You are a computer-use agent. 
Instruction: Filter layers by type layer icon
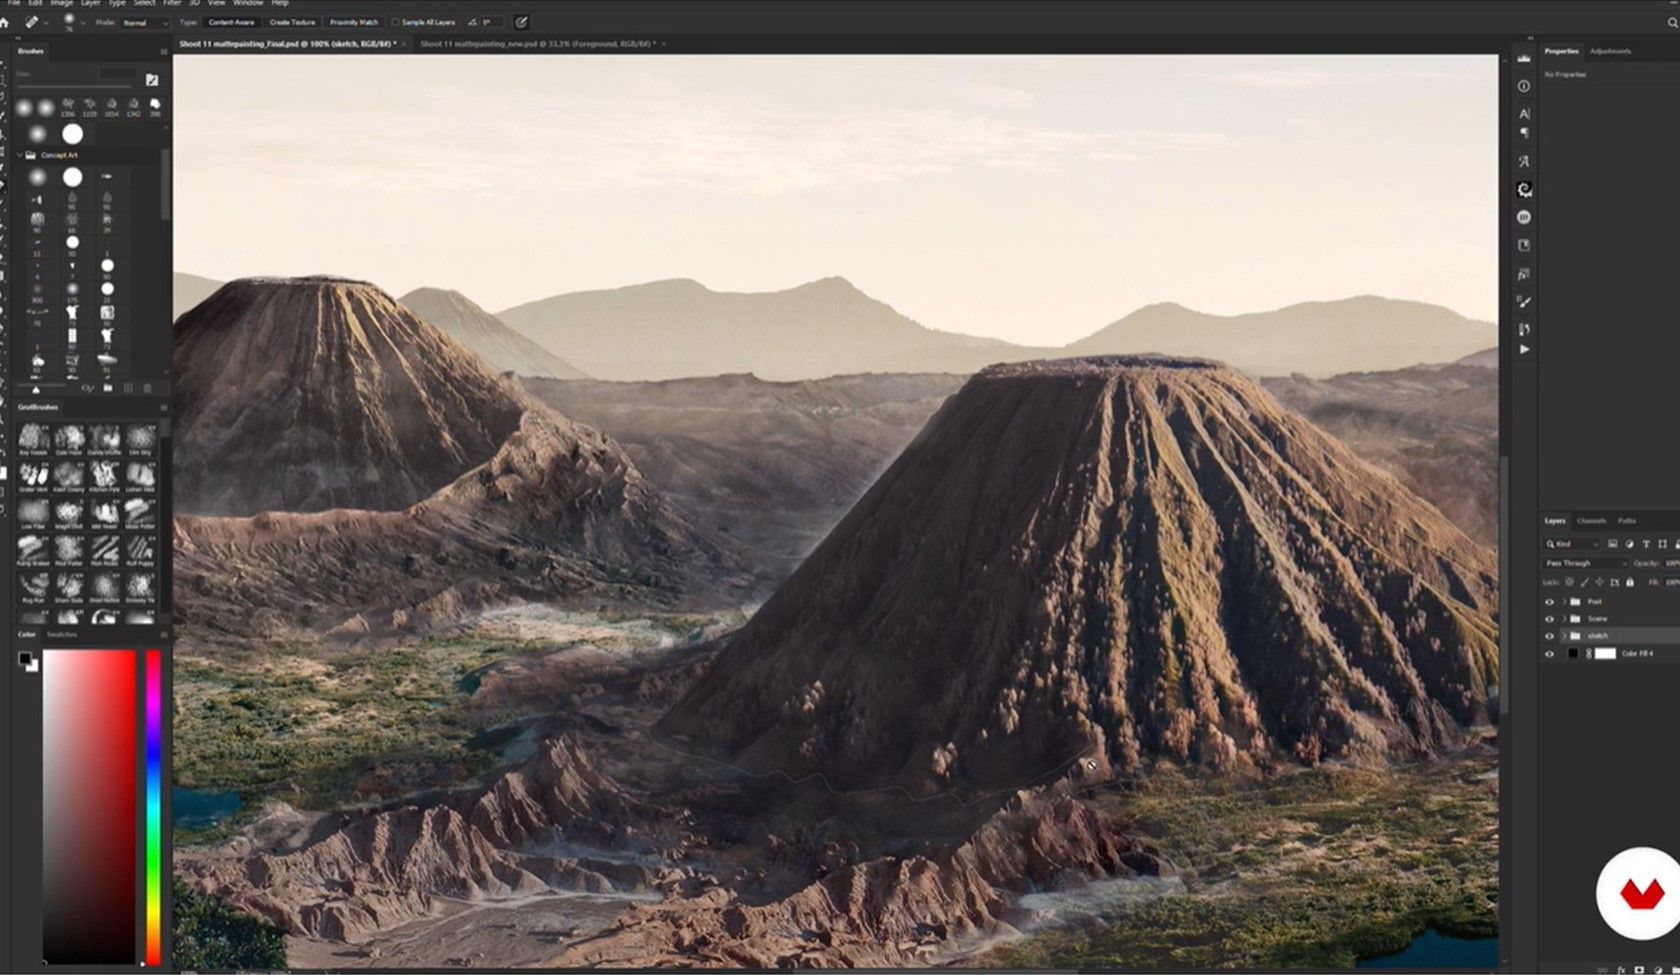pos(1646,544)
